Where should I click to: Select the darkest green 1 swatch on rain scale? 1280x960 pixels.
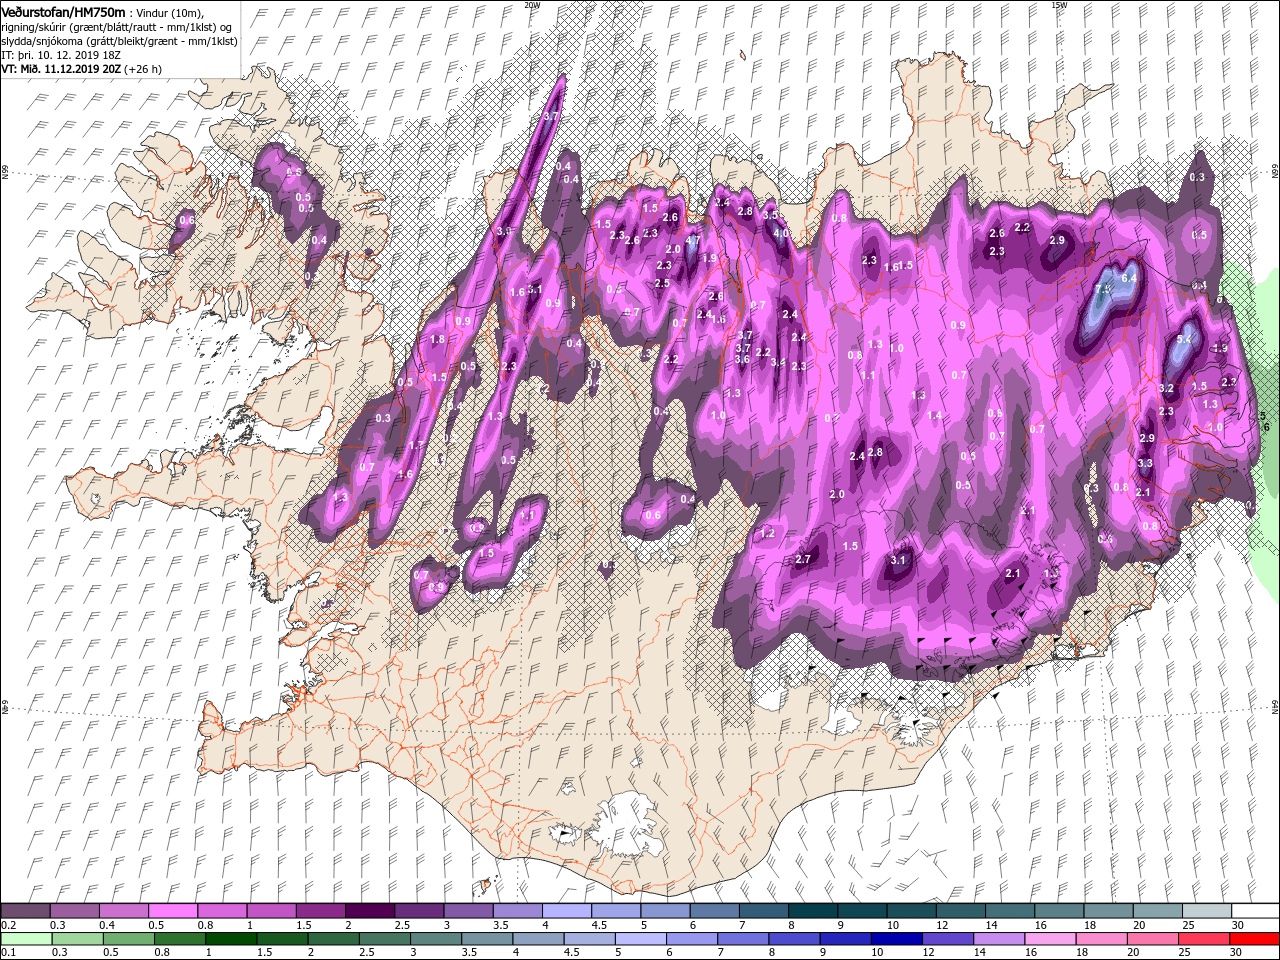(x=231, y=939)
